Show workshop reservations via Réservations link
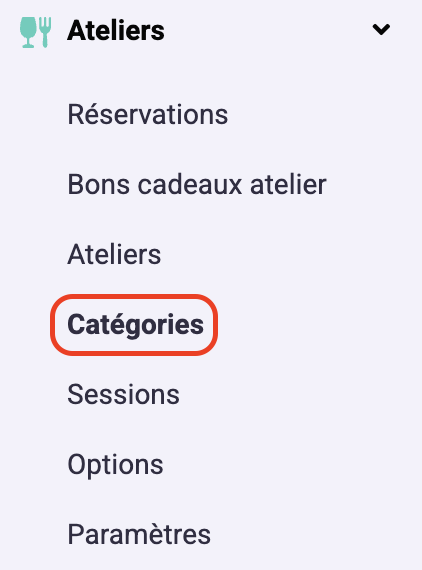This screenshot has height=570, width=422. [x=148, y=115]
